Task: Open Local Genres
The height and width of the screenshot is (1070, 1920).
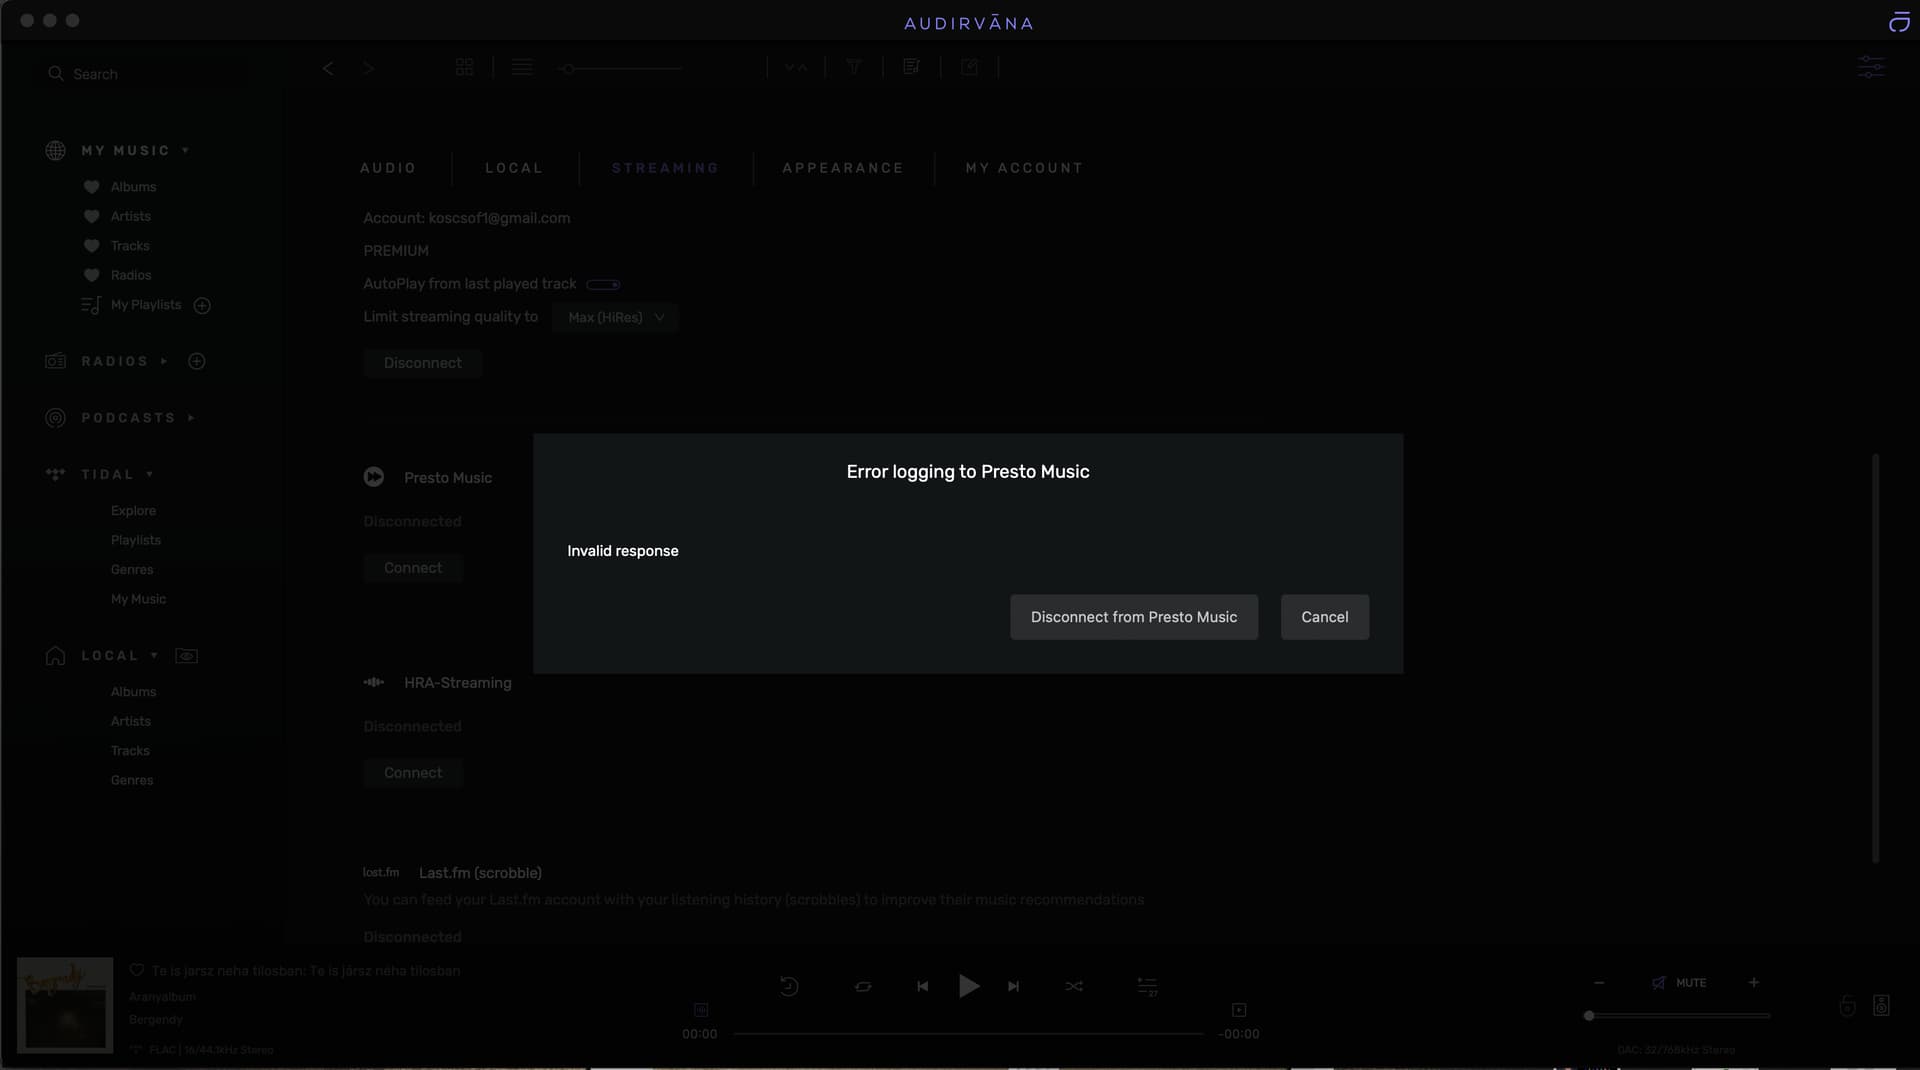Action: (132, 780)
